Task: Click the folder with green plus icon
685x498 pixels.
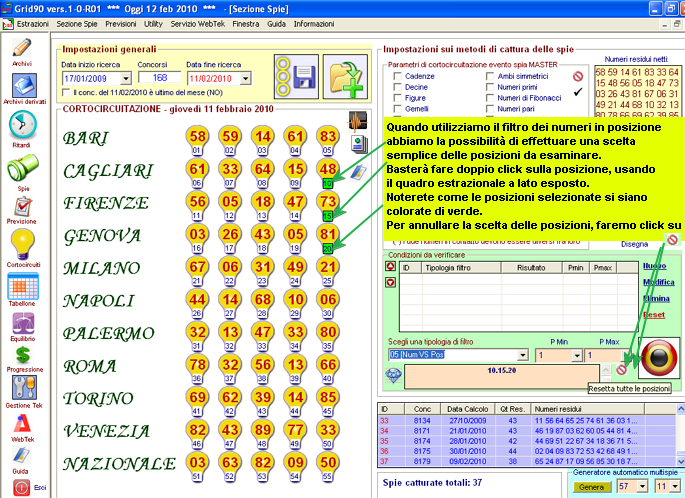Action: point(345,76)
